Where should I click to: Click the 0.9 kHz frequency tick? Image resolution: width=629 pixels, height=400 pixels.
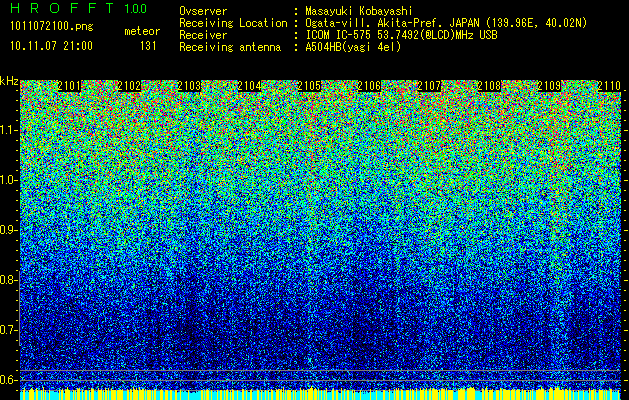pos(10,230)
